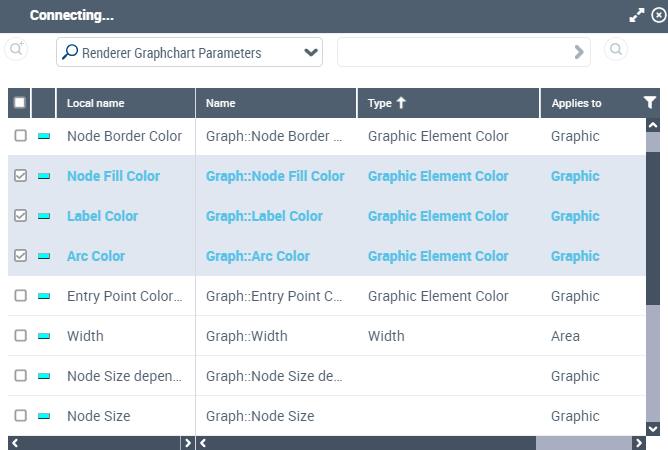Select the Arc Color local name

click(x=96, y=256)
